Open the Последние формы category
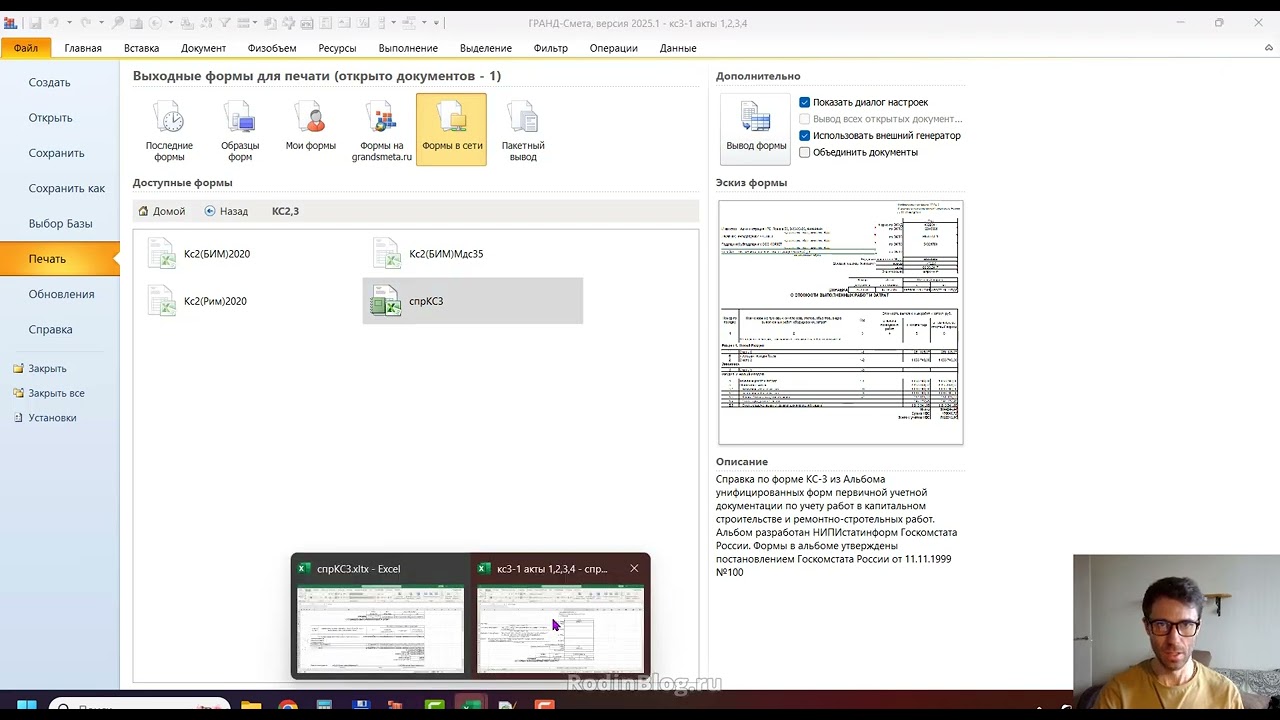 tap(169, 130)
